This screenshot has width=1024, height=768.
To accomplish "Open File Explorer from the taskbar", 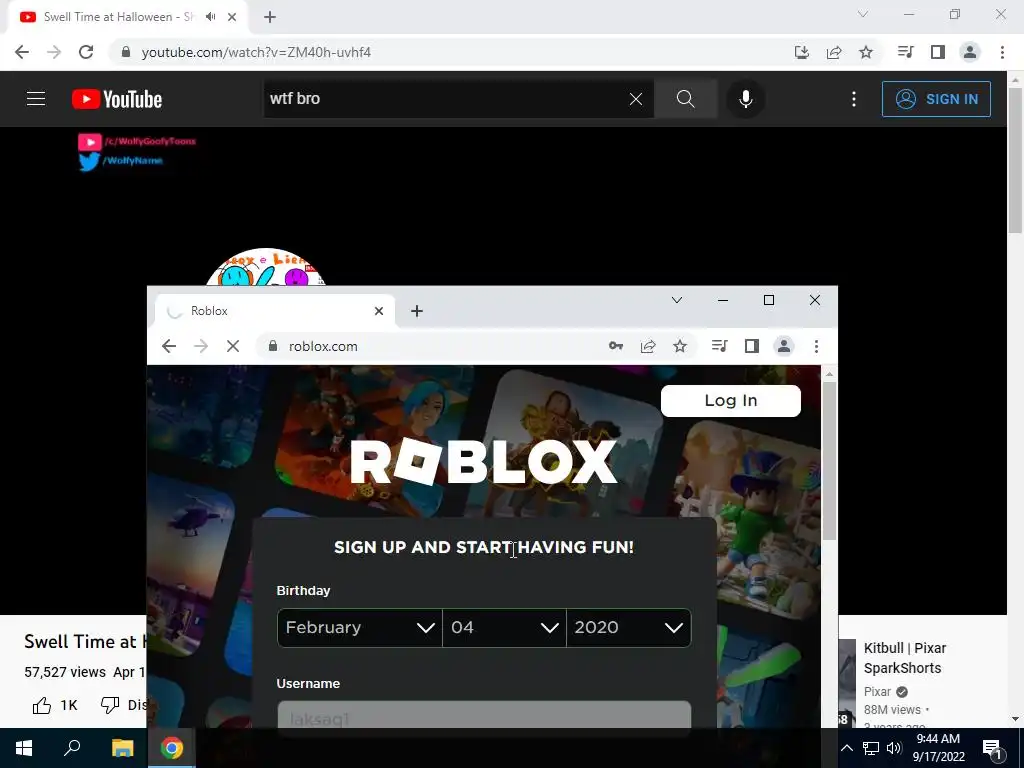I will pos(122,748).
